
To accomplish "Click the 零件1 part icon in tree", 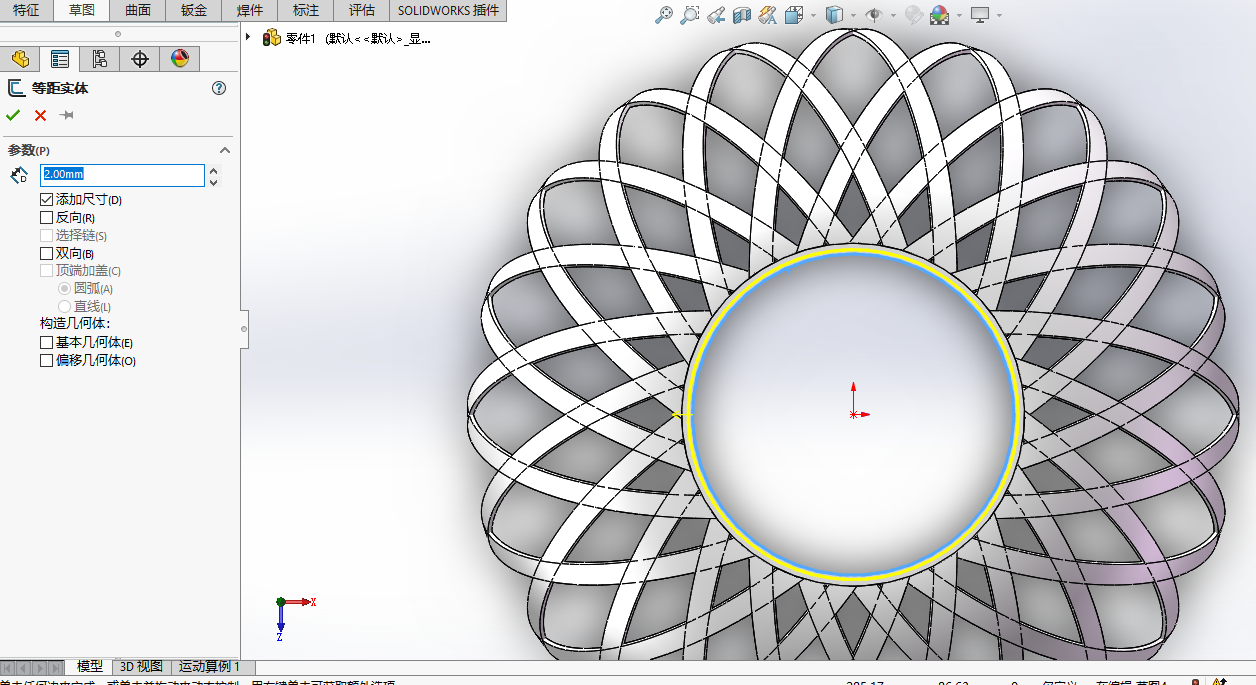I will click(272, 38).
